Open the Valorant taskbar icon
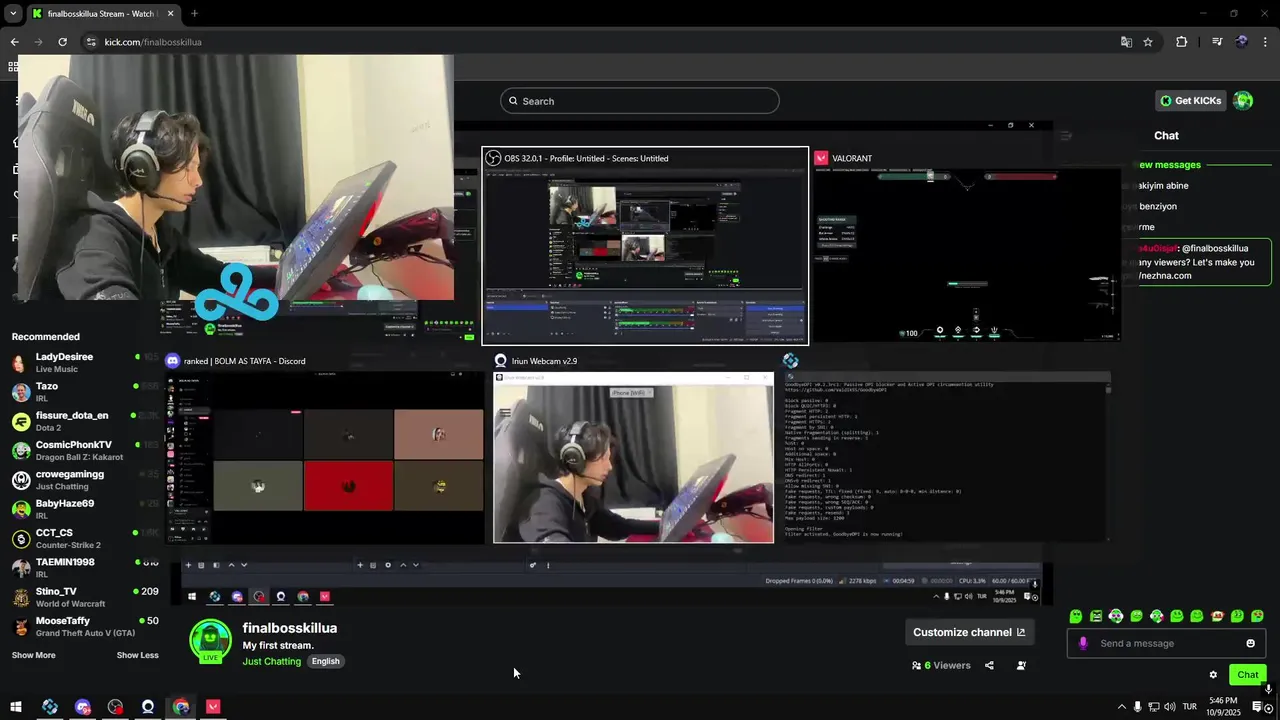1280x720 pixels. [x=213, y=707]
